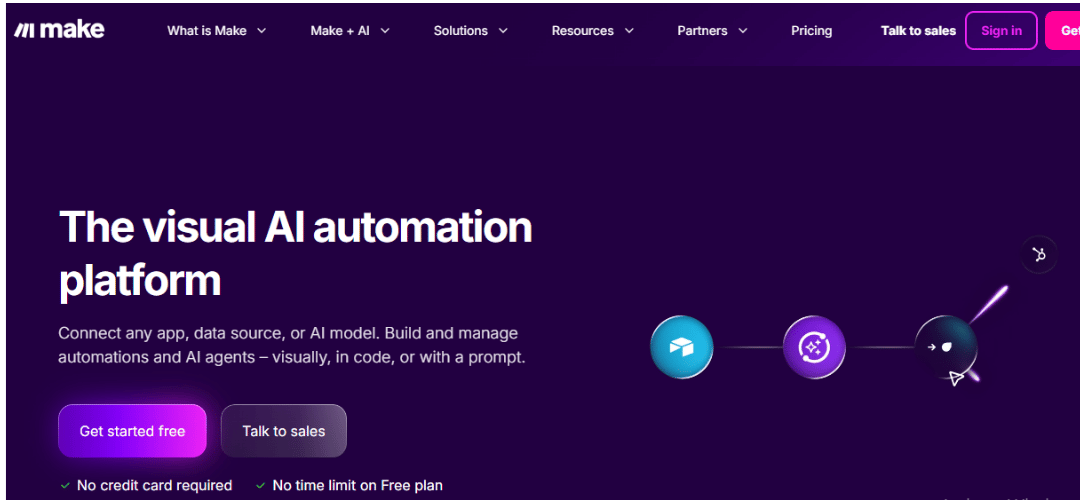The image size is (1080, 500).
Task: Open the What is Make menu
Action: [x=217, y=31]
